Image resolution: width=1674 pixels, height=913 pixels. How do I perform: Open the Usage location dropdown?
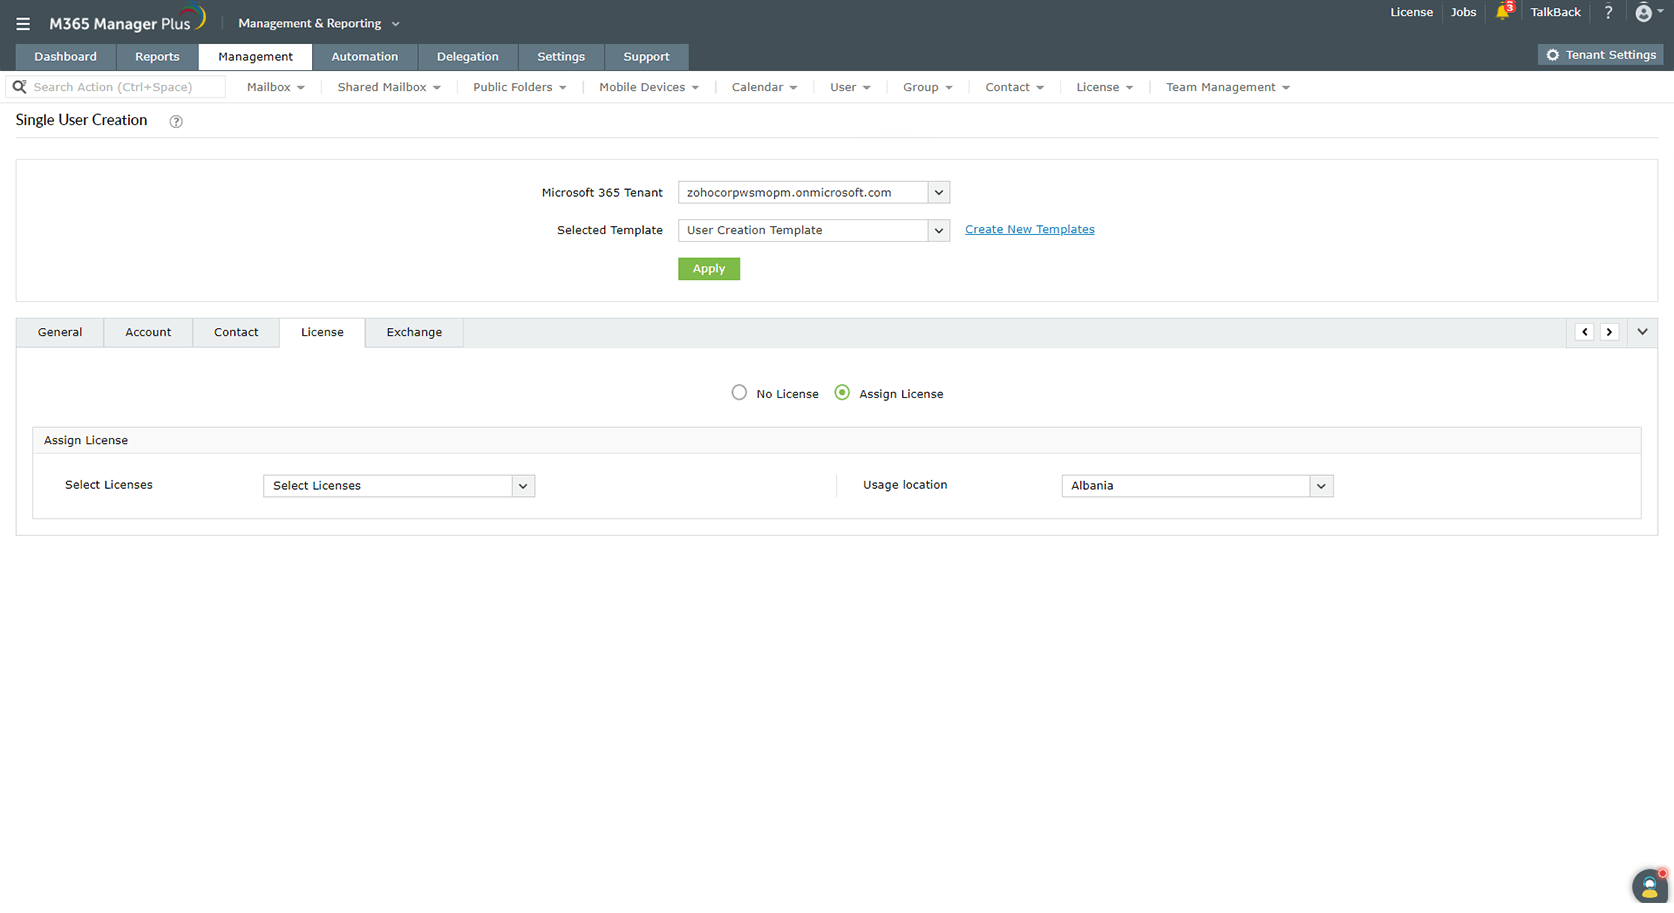tap(1197, 486)
